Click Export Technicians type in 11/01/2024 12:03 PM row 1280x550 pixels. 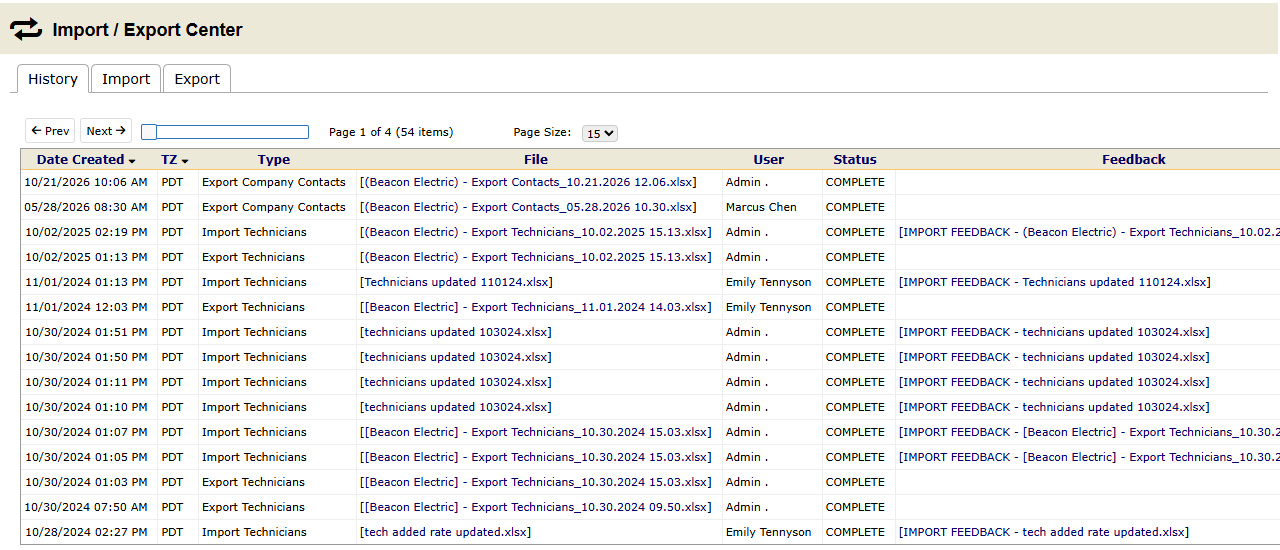point(254,307)
